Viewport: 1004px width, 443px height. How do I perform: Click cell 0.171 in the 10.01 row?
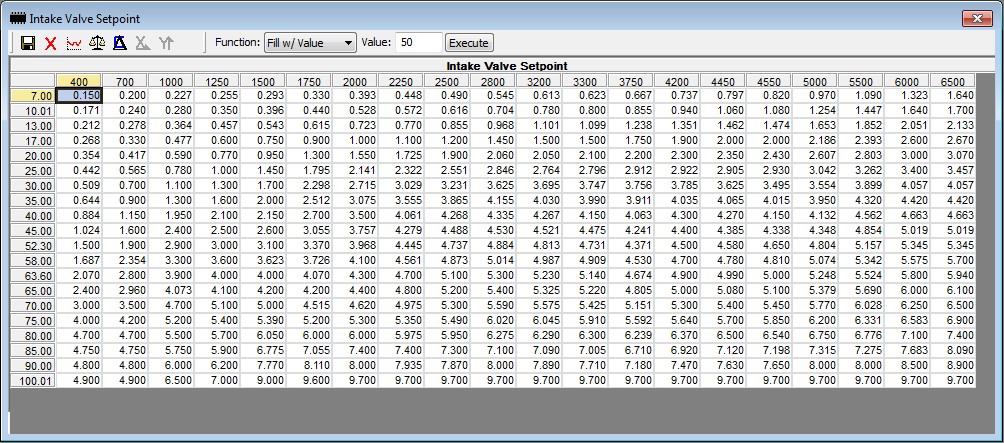[79, 111]
